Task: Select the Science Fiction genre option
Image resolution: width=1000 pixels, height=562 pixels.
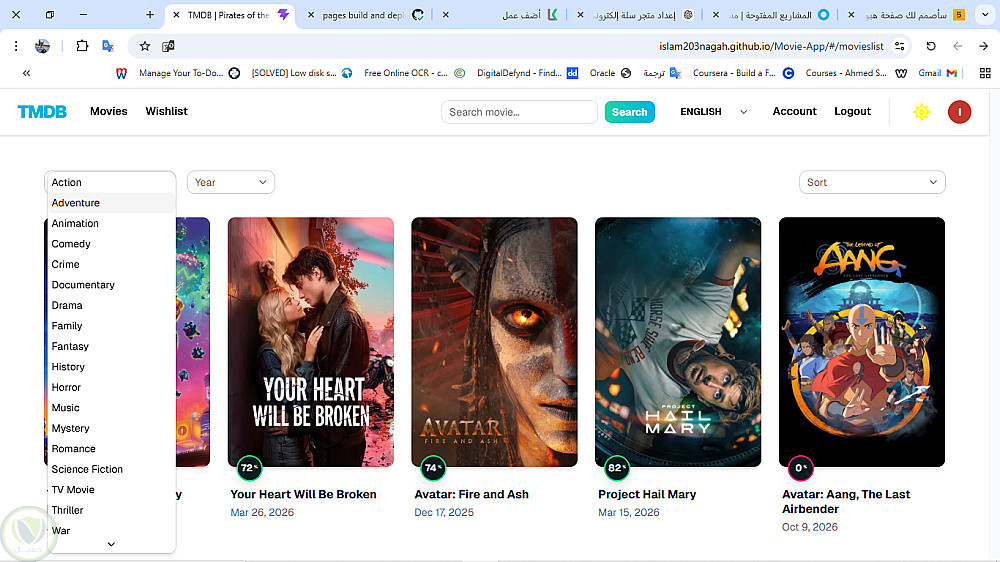Action: coord(111,469)
